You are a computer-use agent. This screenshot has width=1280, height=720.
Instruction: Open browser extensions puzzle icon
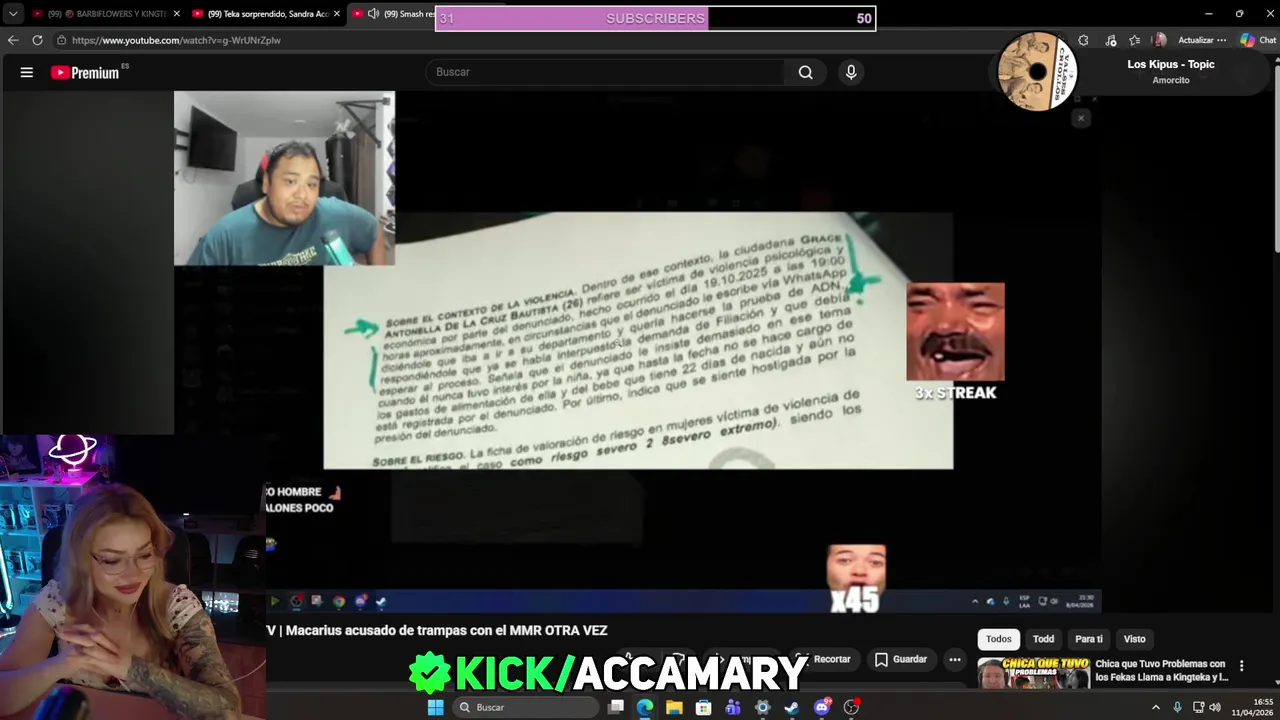(x=1083, y=40)
